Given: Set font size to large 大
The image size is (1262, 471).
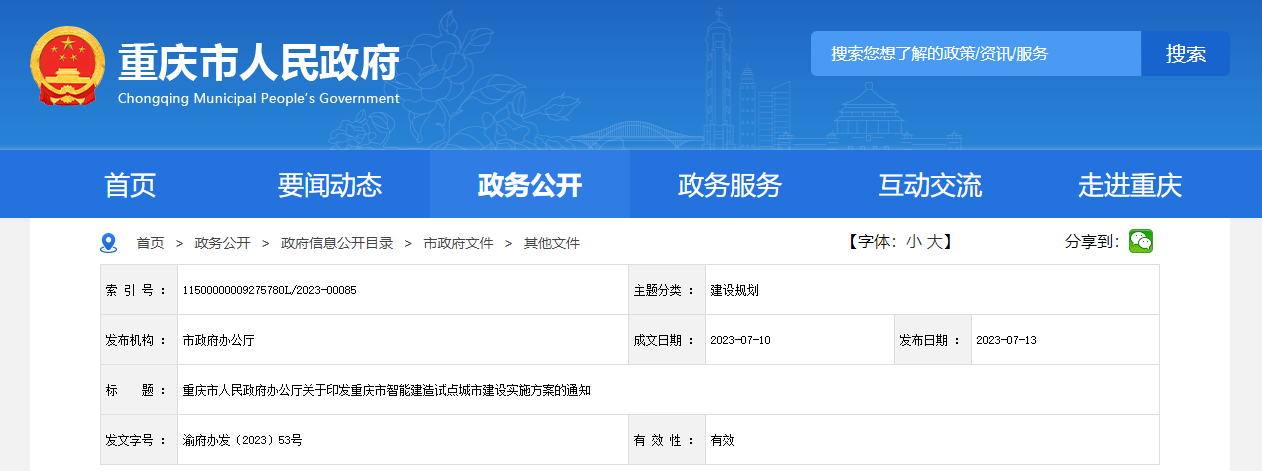Looking at the screenshot, I should (933, 242).
